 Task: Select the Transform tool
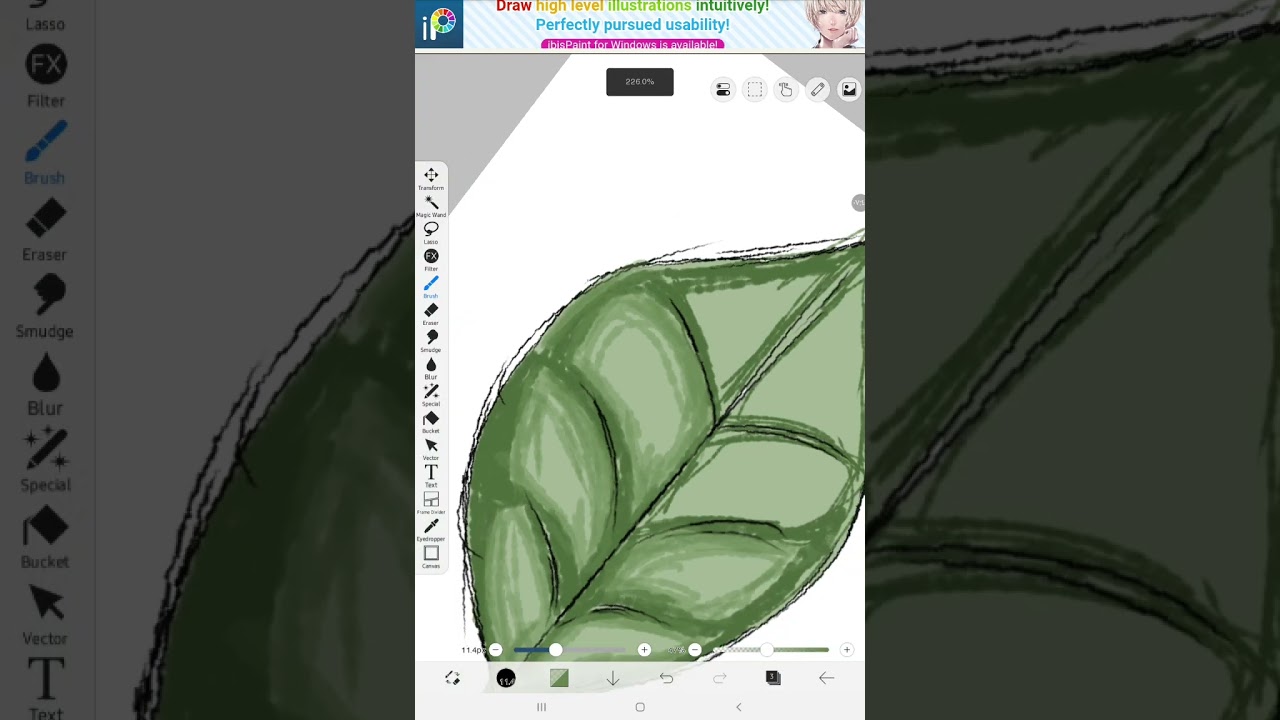pos(431,178)
